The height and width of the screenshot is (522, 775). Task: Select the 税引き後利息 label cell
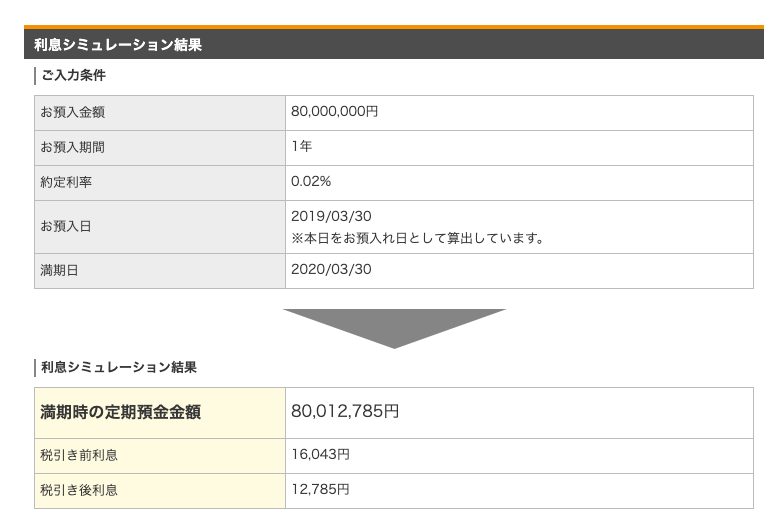click(160, 490)
